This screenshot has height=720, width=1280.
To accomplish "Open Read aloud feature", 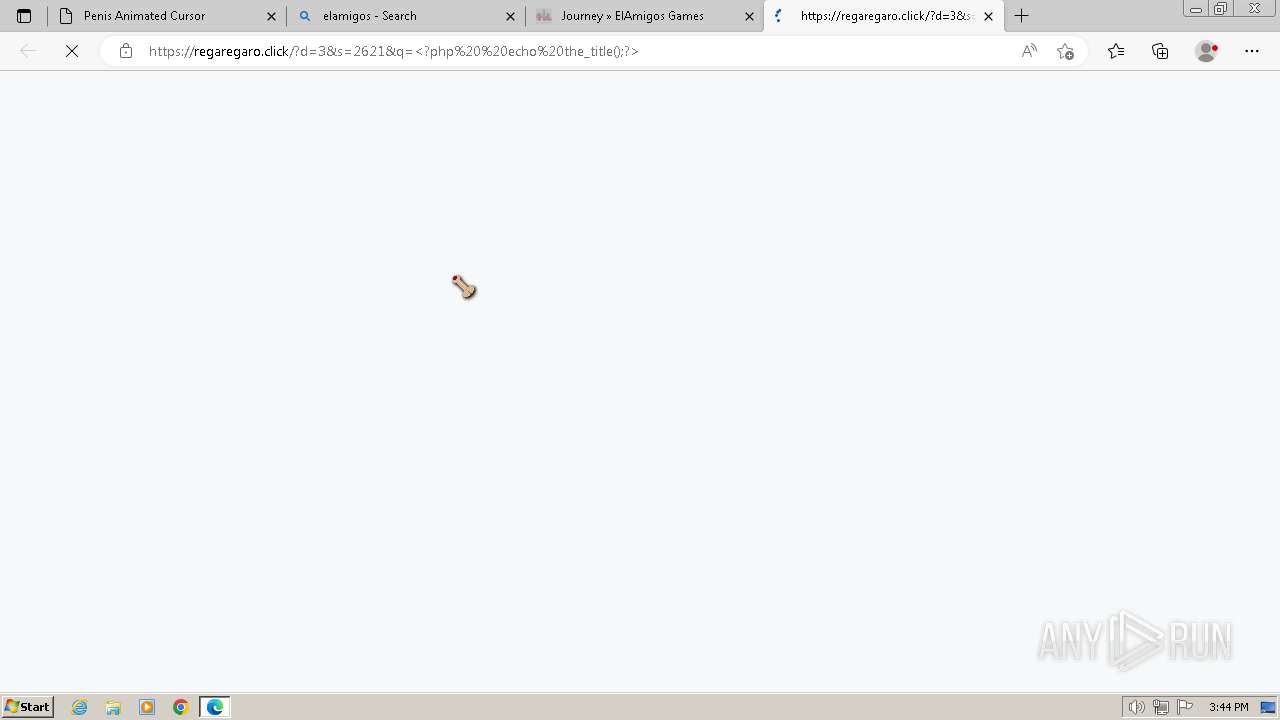I will point(1029,51).
